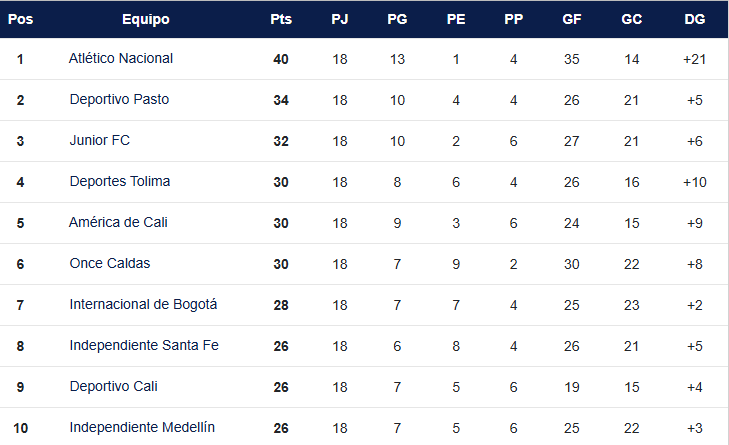Select the +21 goal difference cell
Image resolution: width=729 pixels, height=445 pixels.
[694, 59]
